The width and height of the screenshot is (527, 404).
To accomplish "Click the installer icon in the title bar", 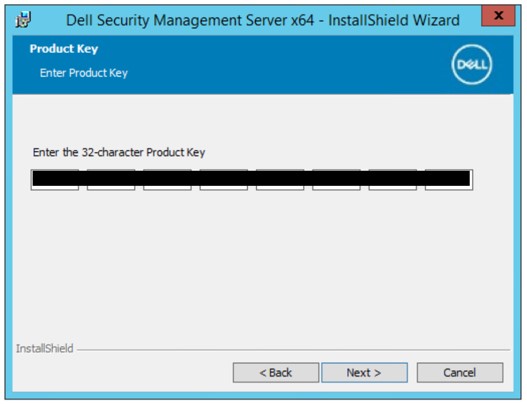I will [x=24, y=20].
